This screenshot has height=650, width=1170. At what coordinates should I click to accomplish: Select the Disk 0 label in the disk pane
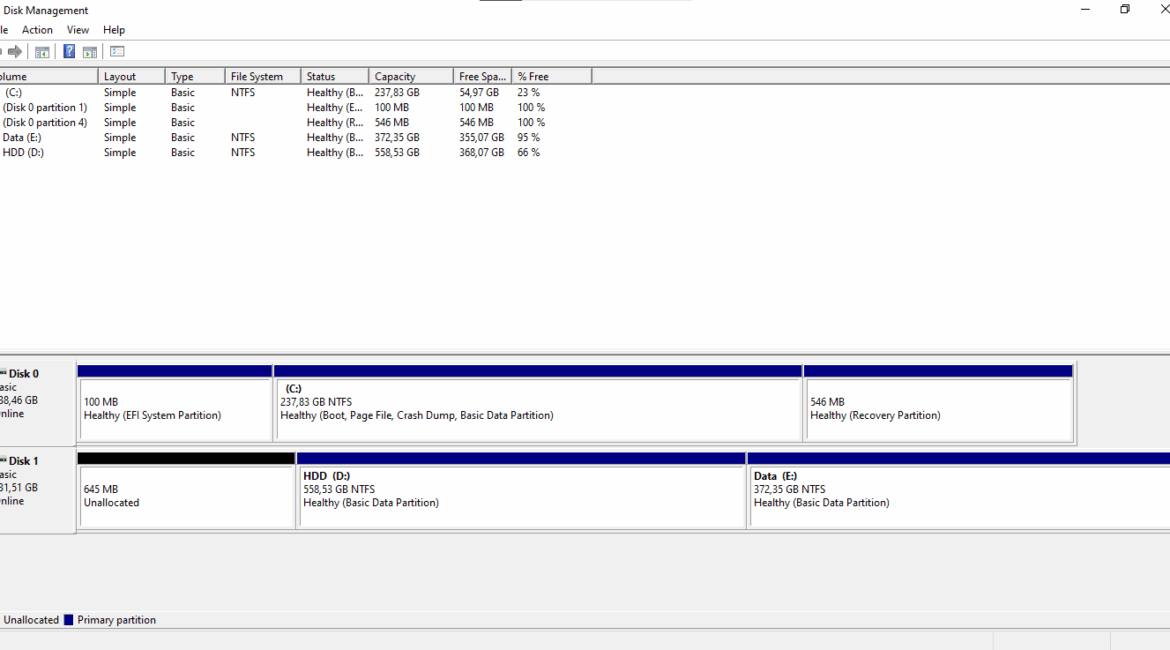point(24,374)
